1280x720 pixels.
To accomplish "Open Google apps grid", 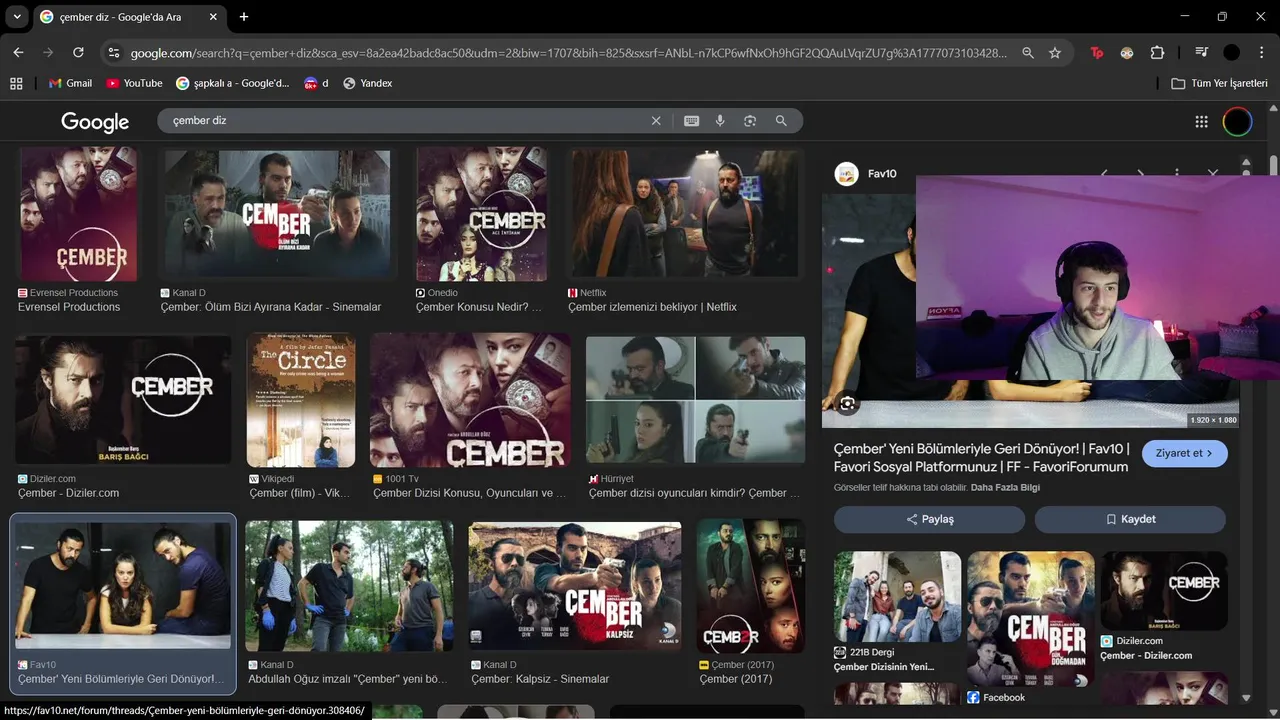I will pos(1201,122).
